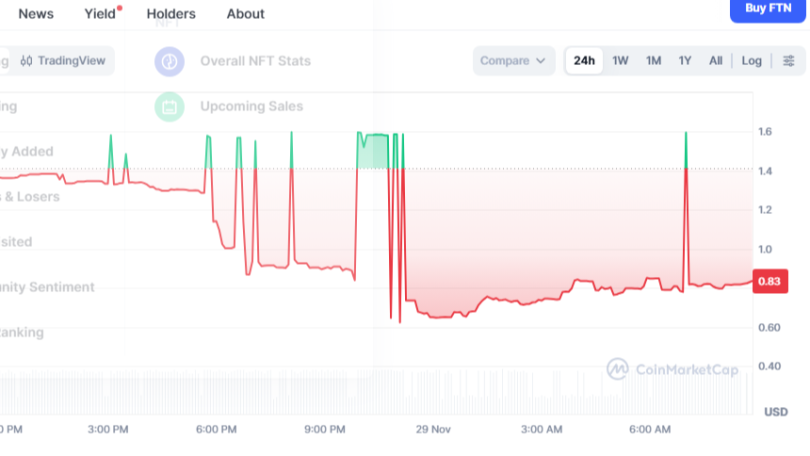This screenshot has width=810, height=456.
Task: Switch chart range to 1W
Action: point(620,61)
